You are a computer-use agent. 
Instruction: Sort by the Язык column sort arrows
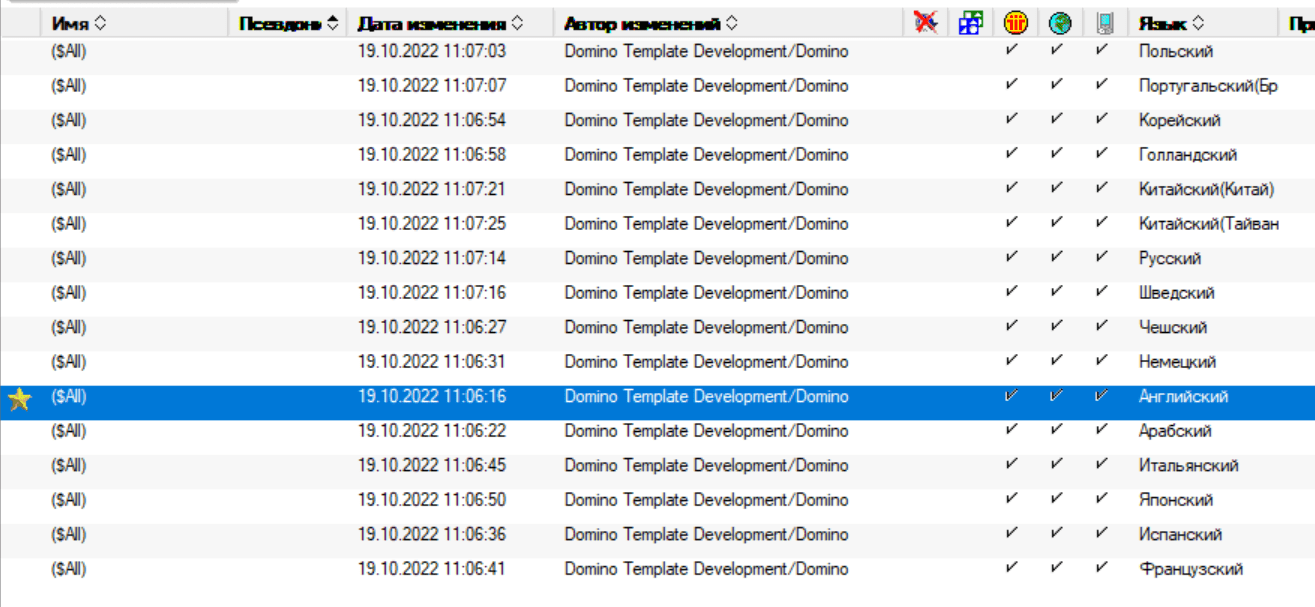pyautogui.click(x=1198, y=23)
